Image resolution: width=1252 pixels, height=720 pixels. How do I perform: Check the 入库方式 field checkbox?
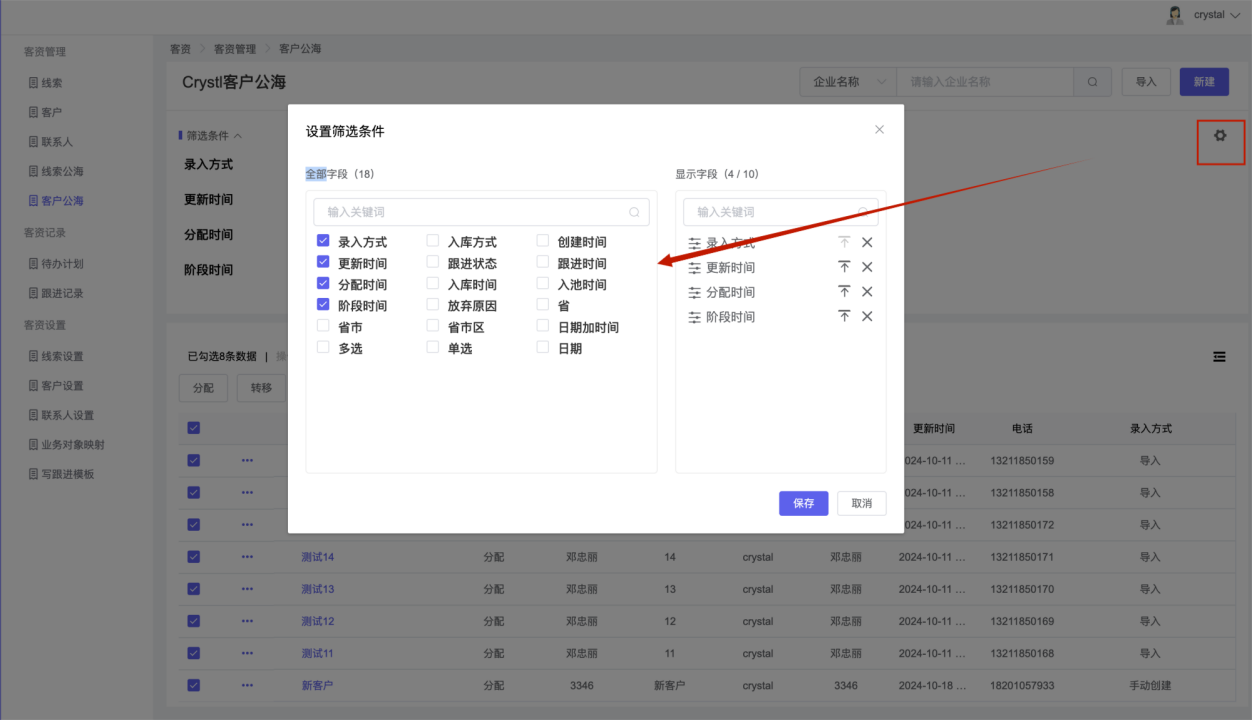pyautogui.click(x=433, y=241)
